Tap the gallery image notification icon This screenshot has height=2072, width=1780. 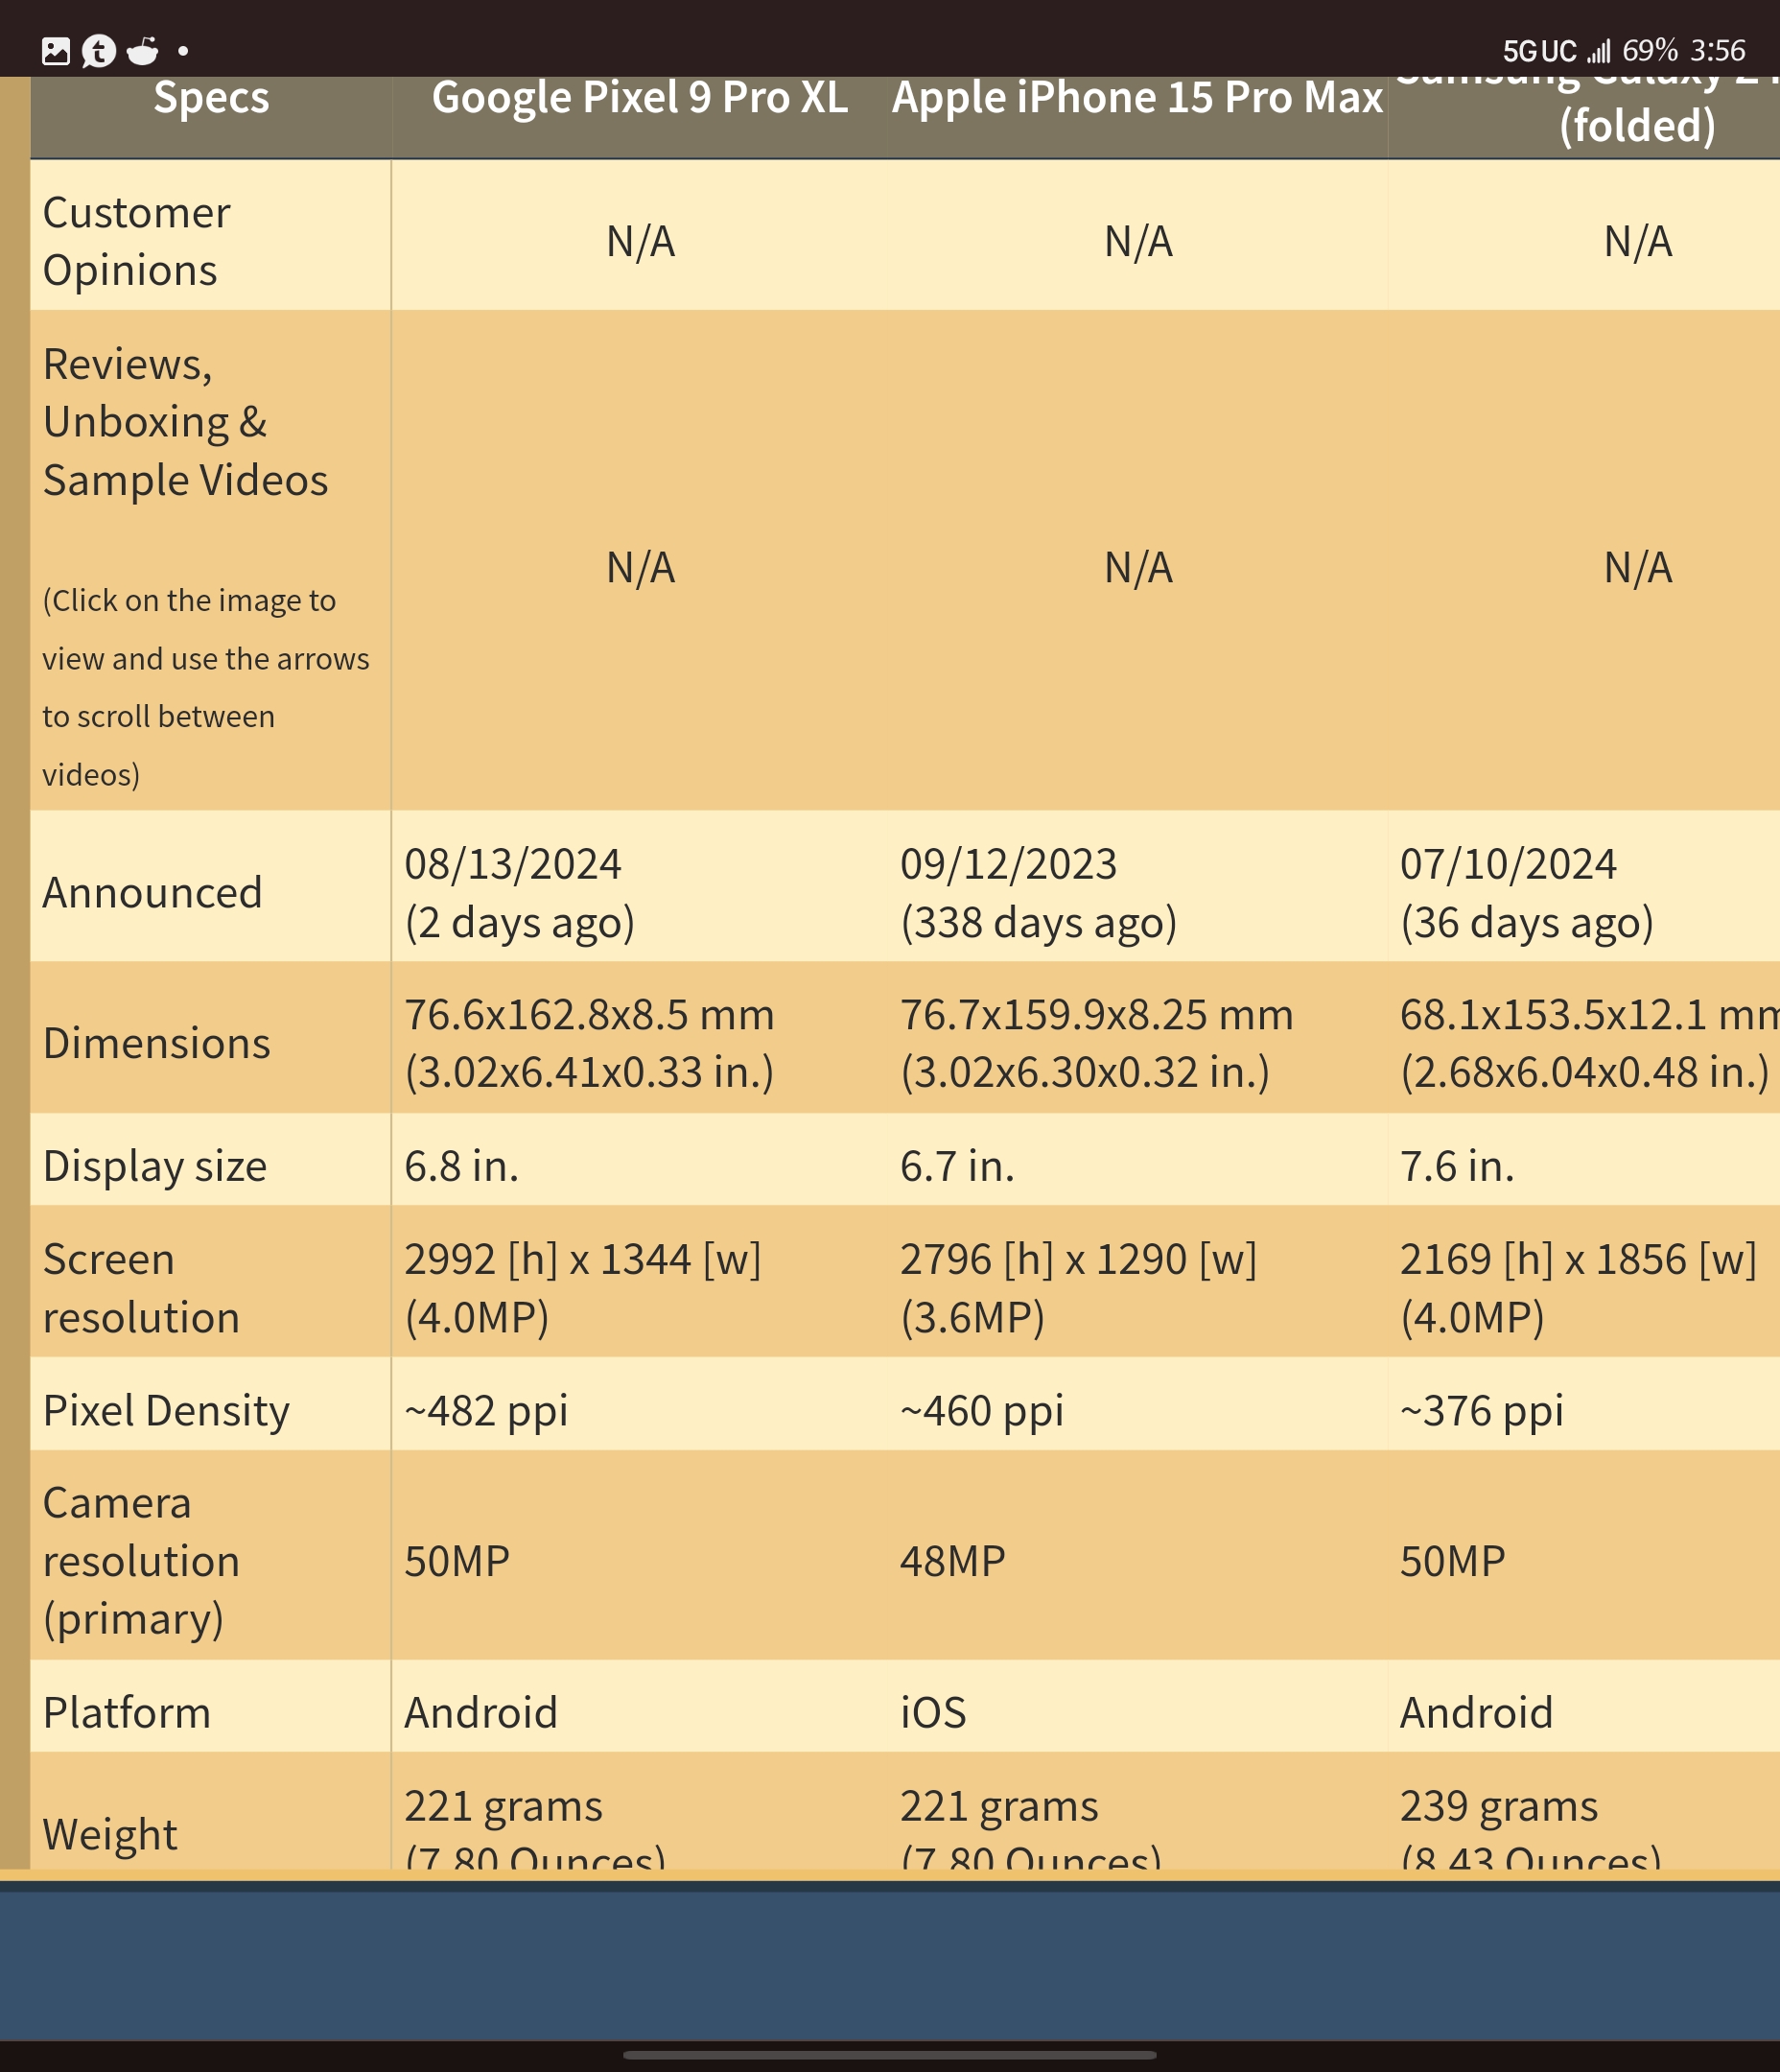(x=56, y=51)
